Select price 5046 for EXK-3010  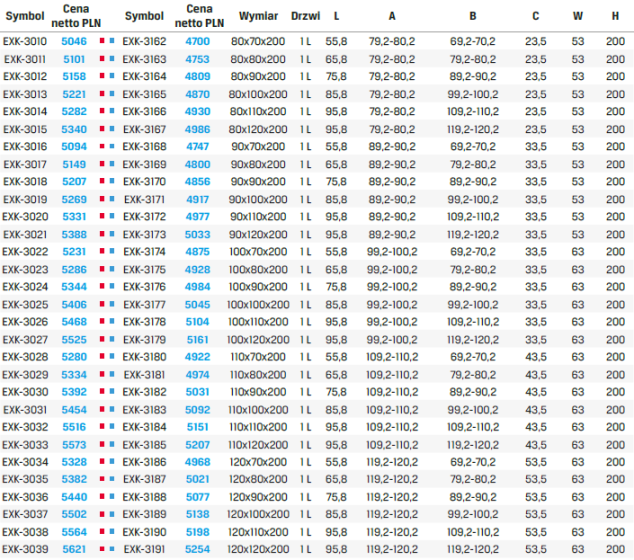pyautogui.click(x=74, y=41)
